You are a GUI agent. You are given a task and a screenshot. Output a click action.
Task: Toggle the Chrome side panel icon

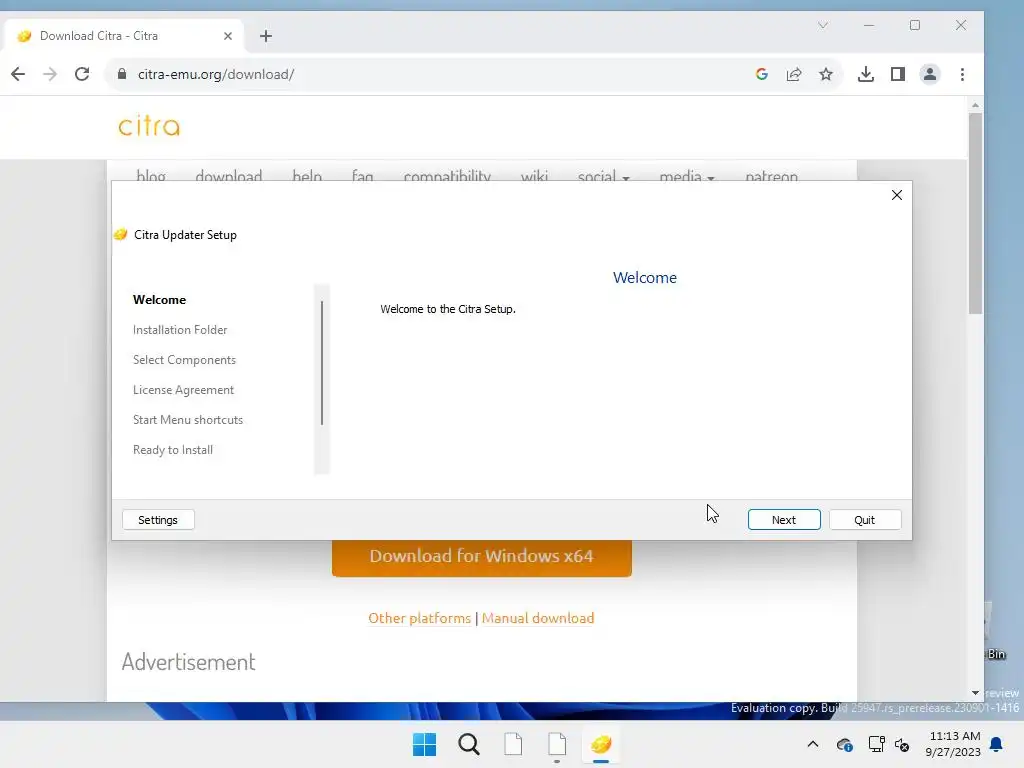(x=898, y=74)
